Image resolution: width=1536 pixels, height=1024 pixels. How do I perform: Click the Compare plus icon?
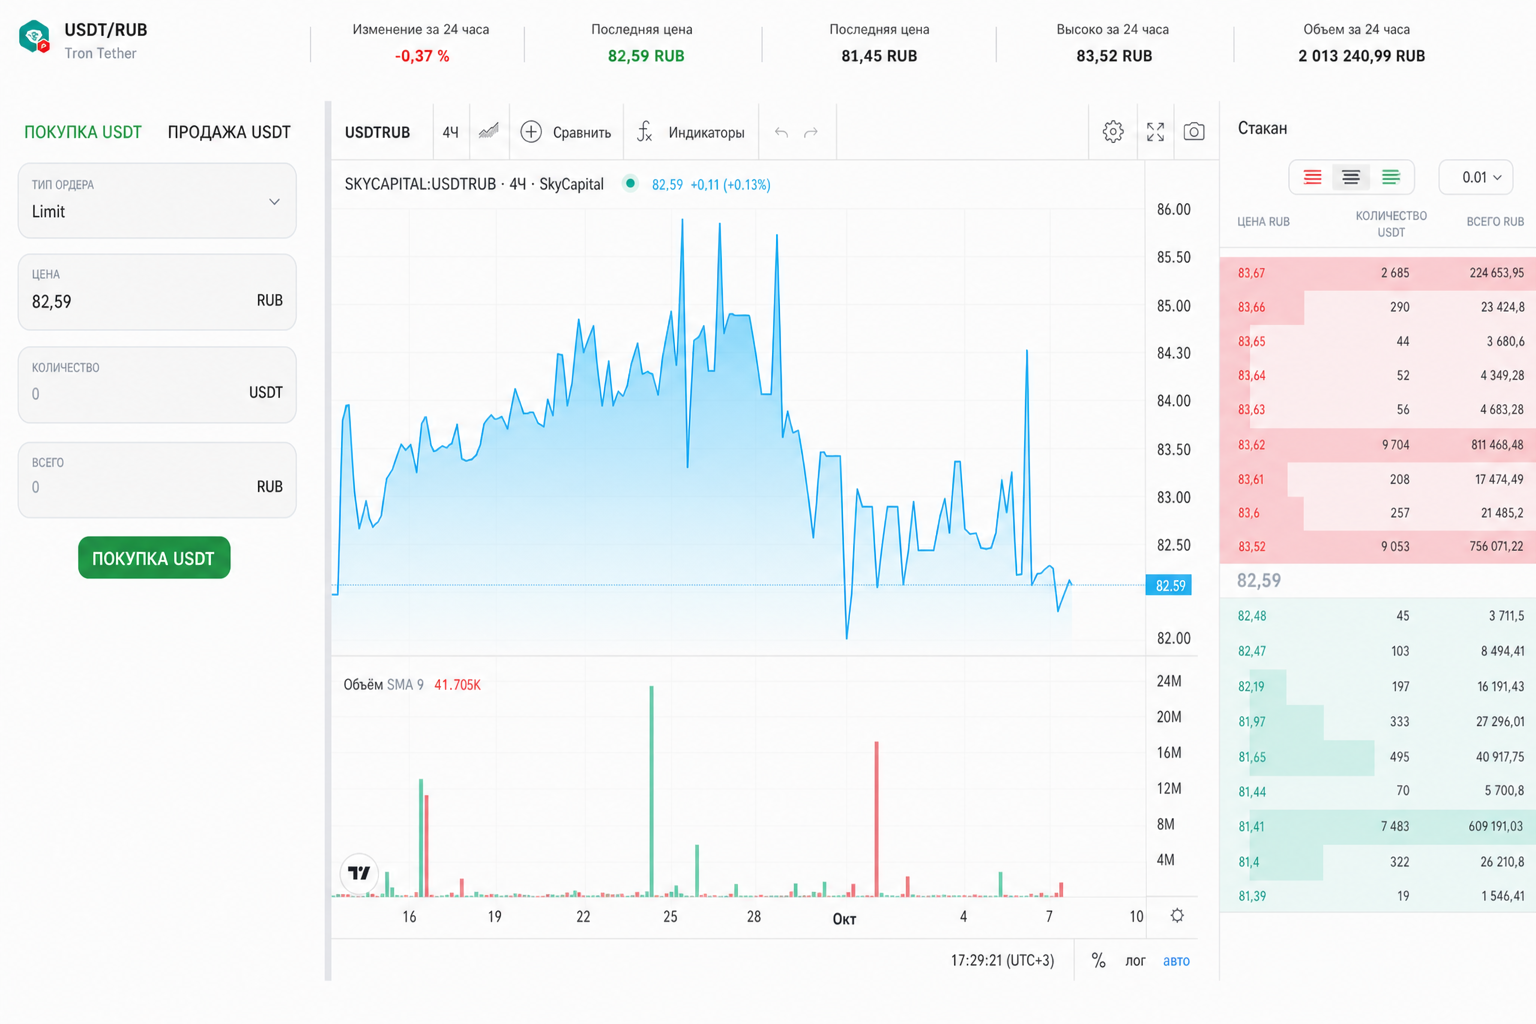(531, 131)
